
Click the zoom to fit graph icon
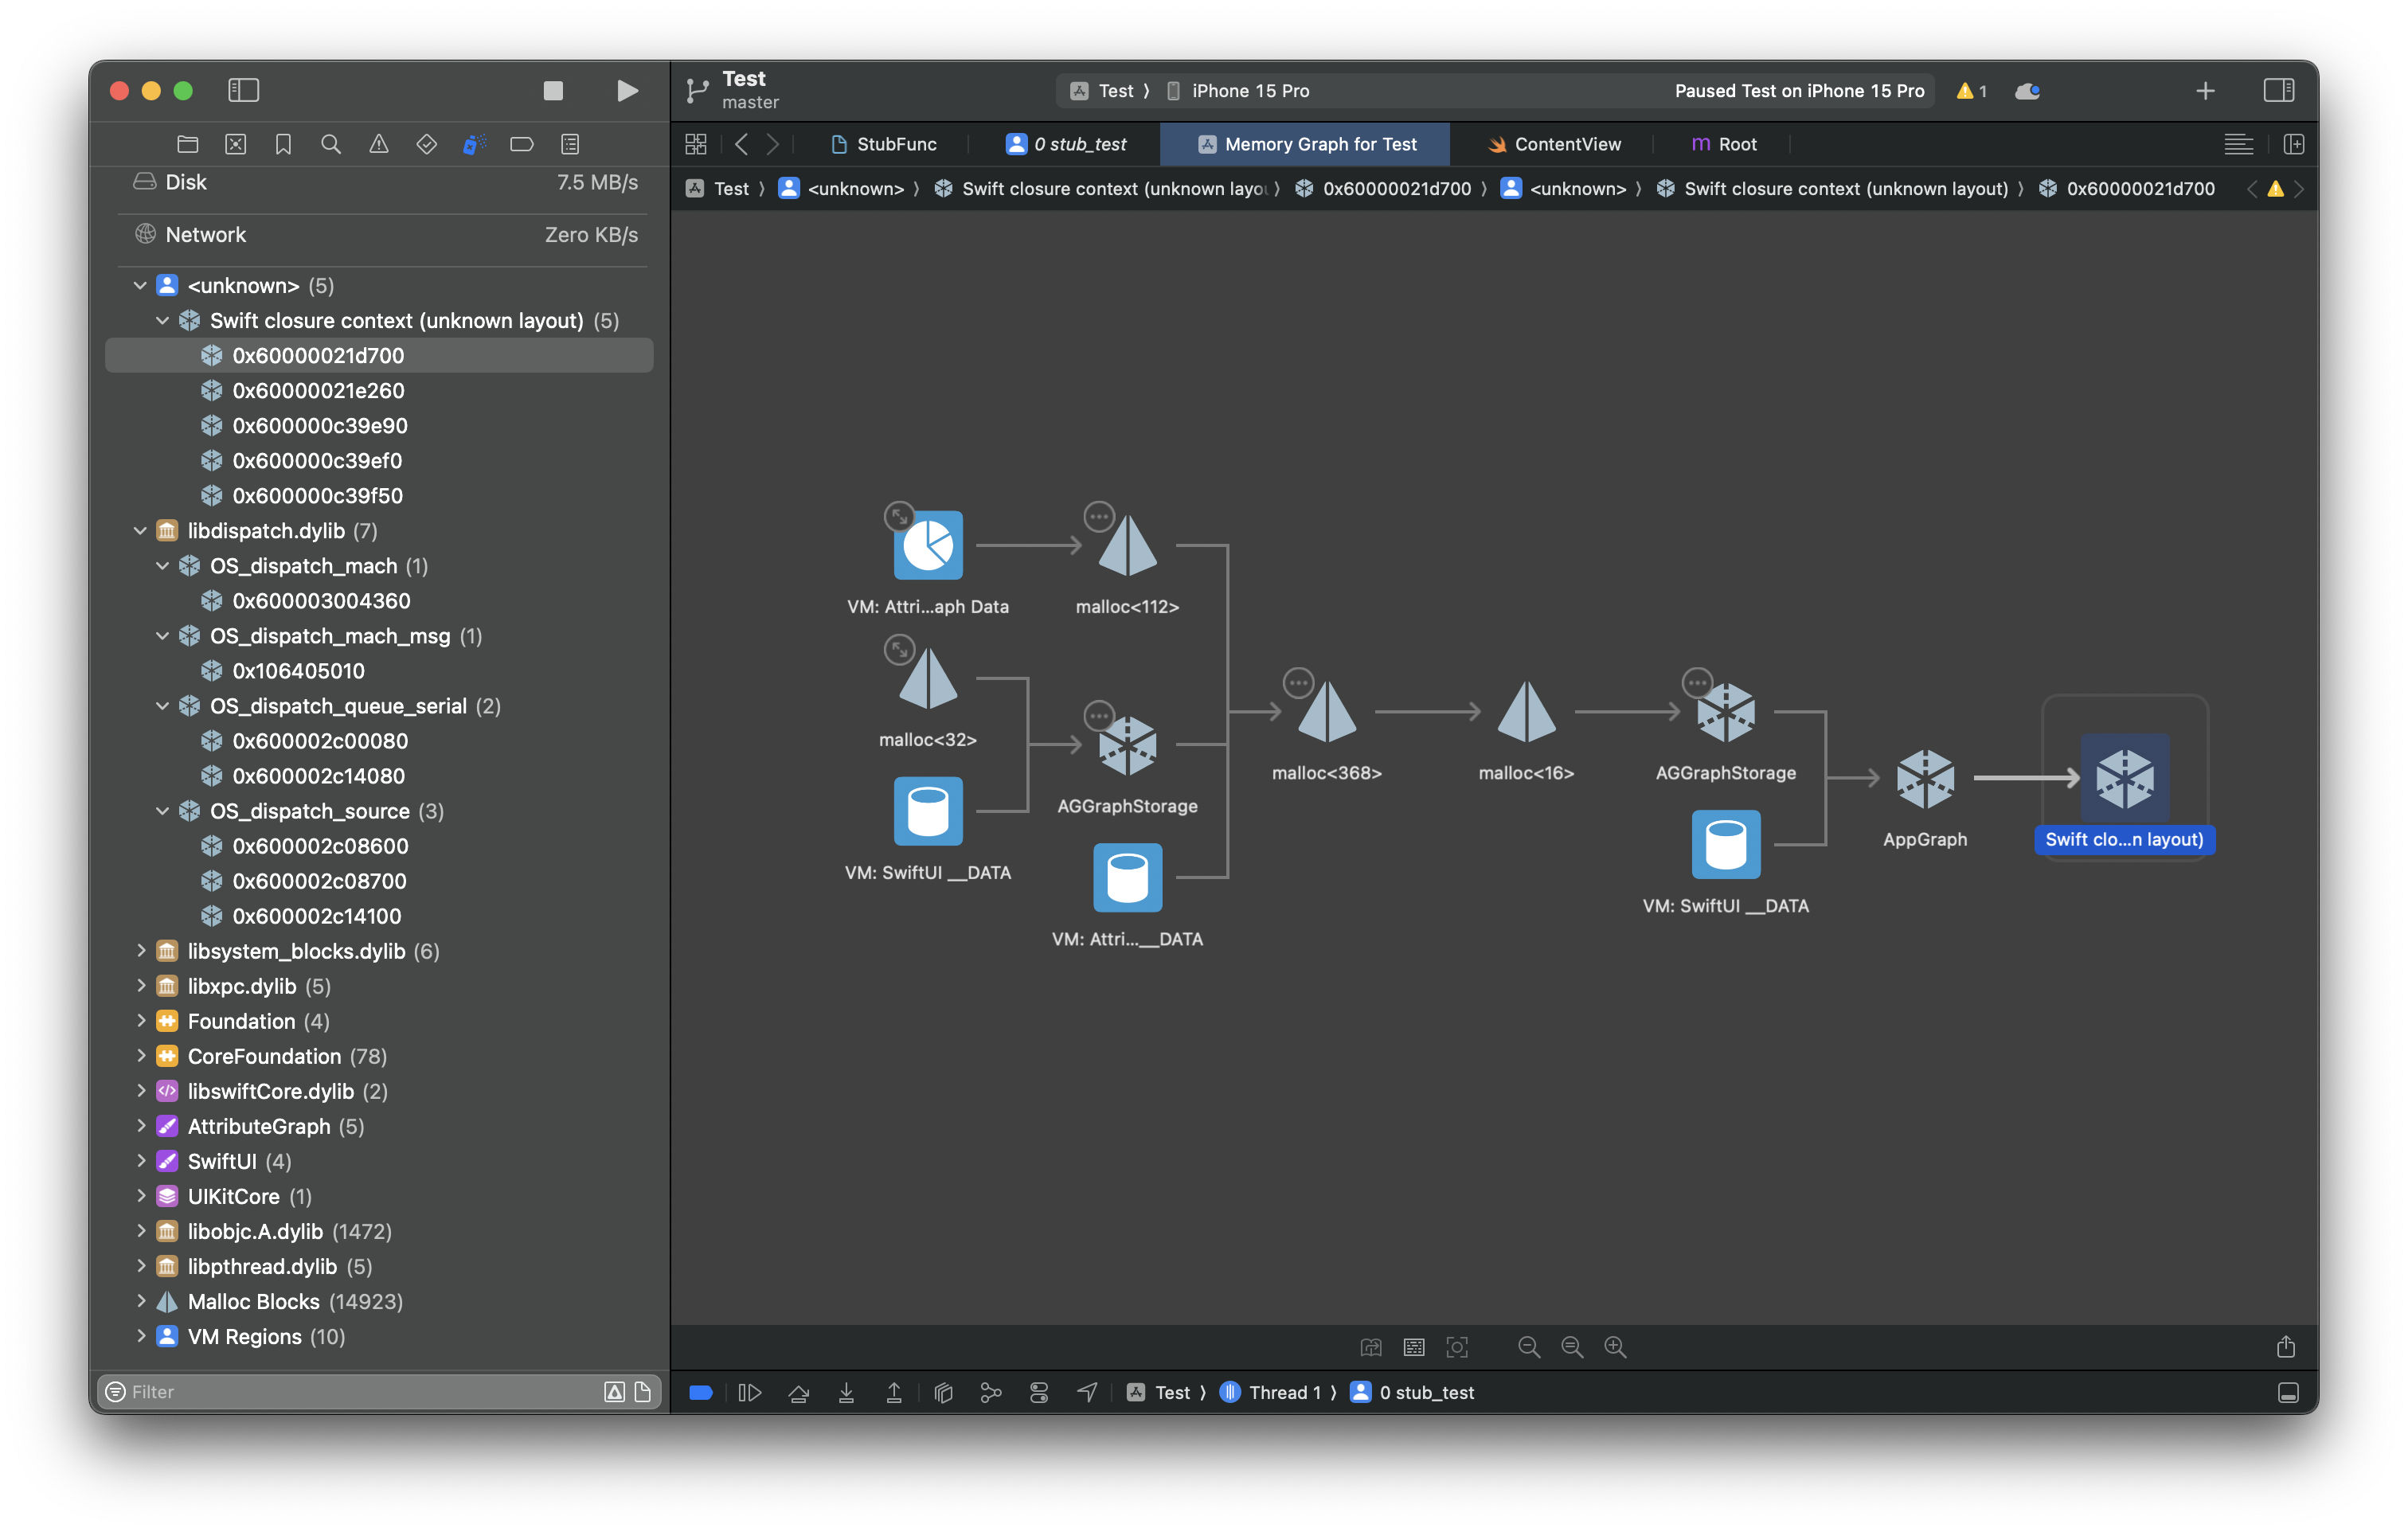point(1457,1347)
